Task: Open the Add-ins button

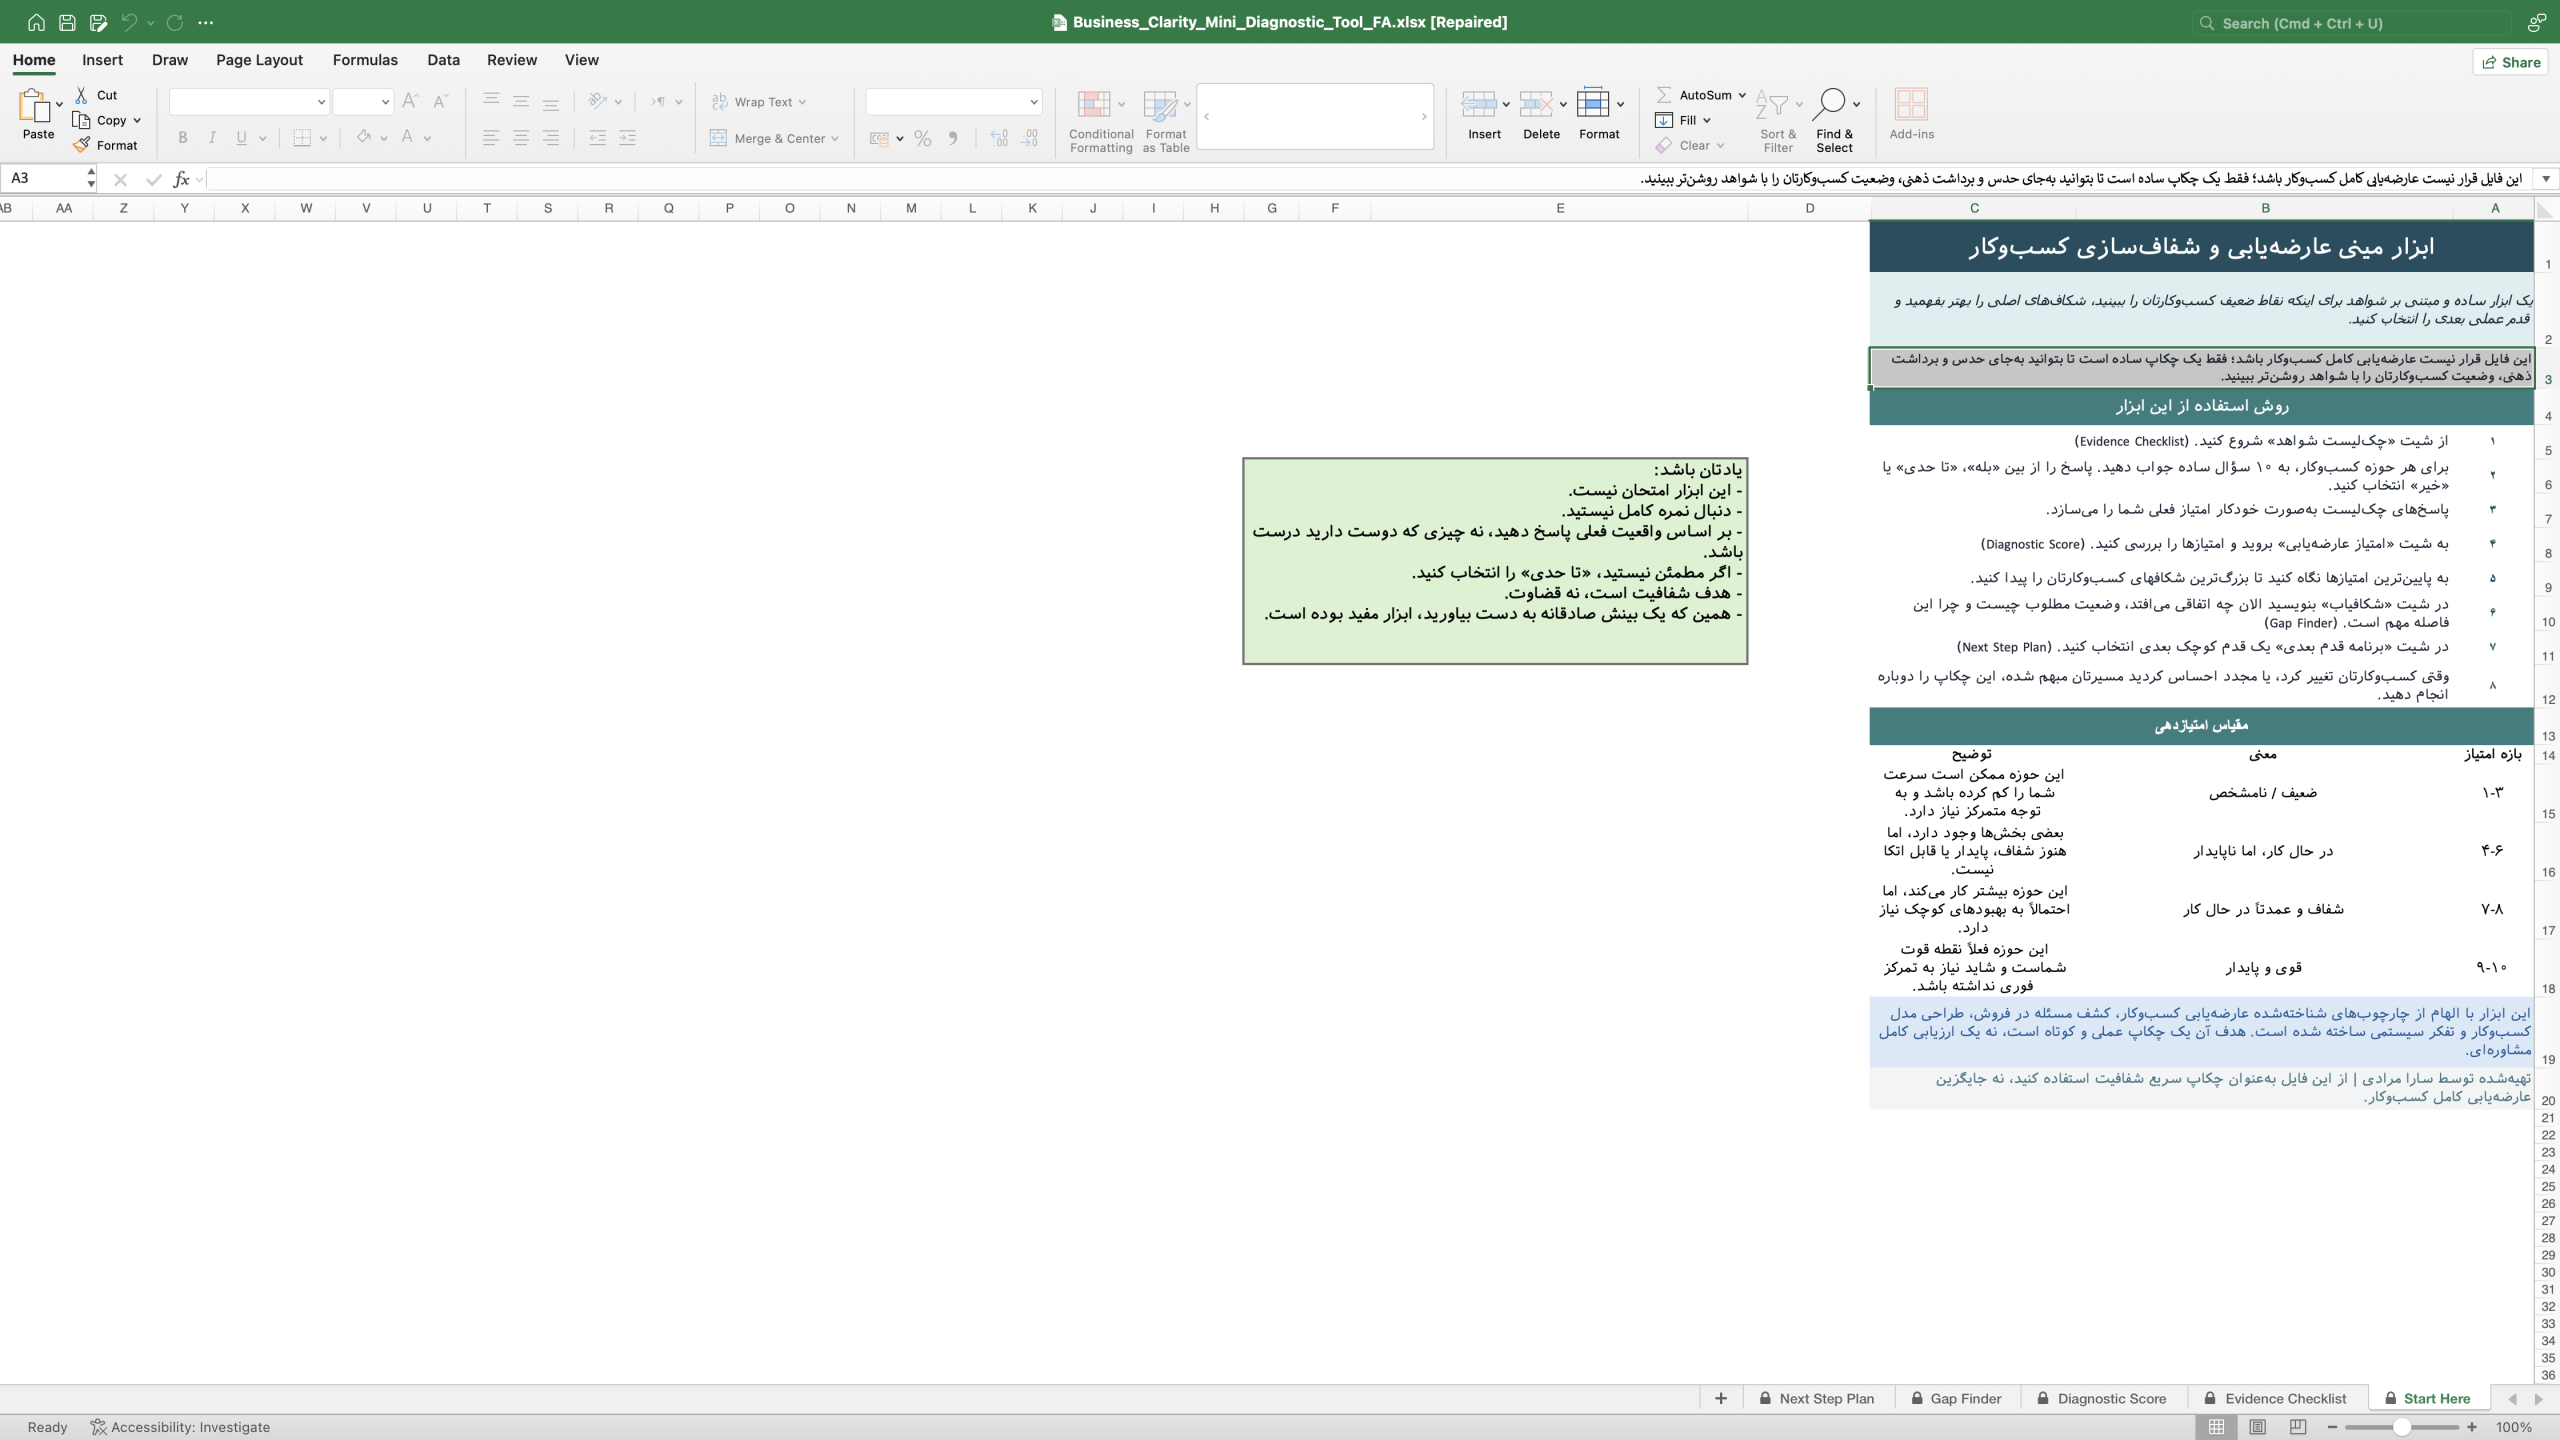Action: [x=1911, y=114]
